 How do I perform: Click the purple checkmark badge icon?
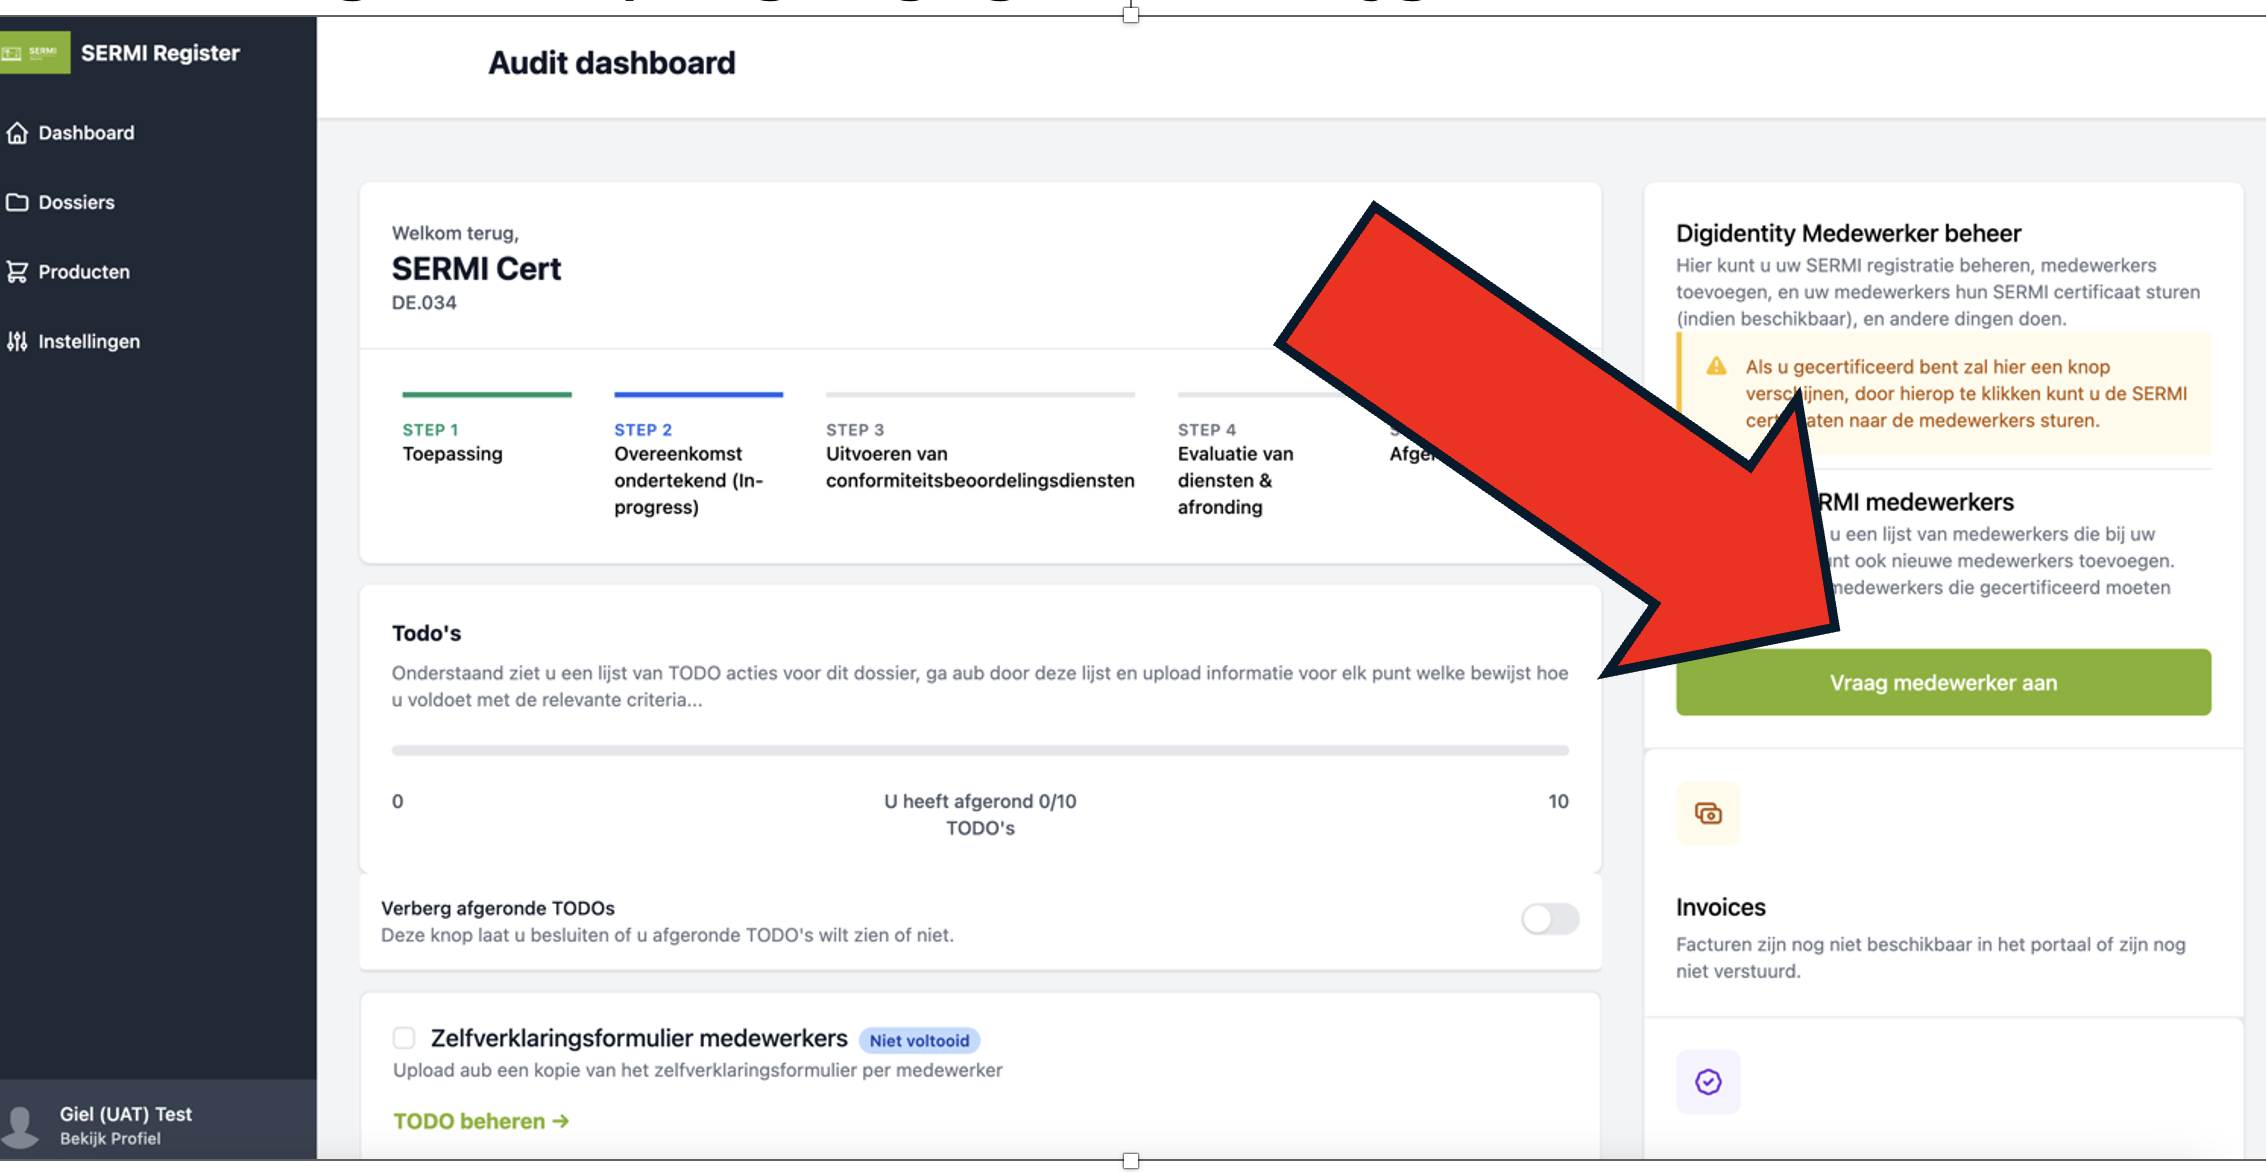click(1708, 1081)
